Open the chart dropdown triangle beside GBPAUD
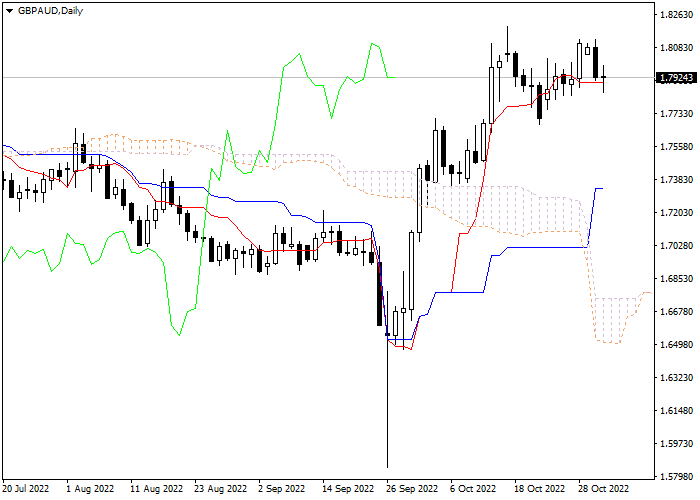 [9, 11]
